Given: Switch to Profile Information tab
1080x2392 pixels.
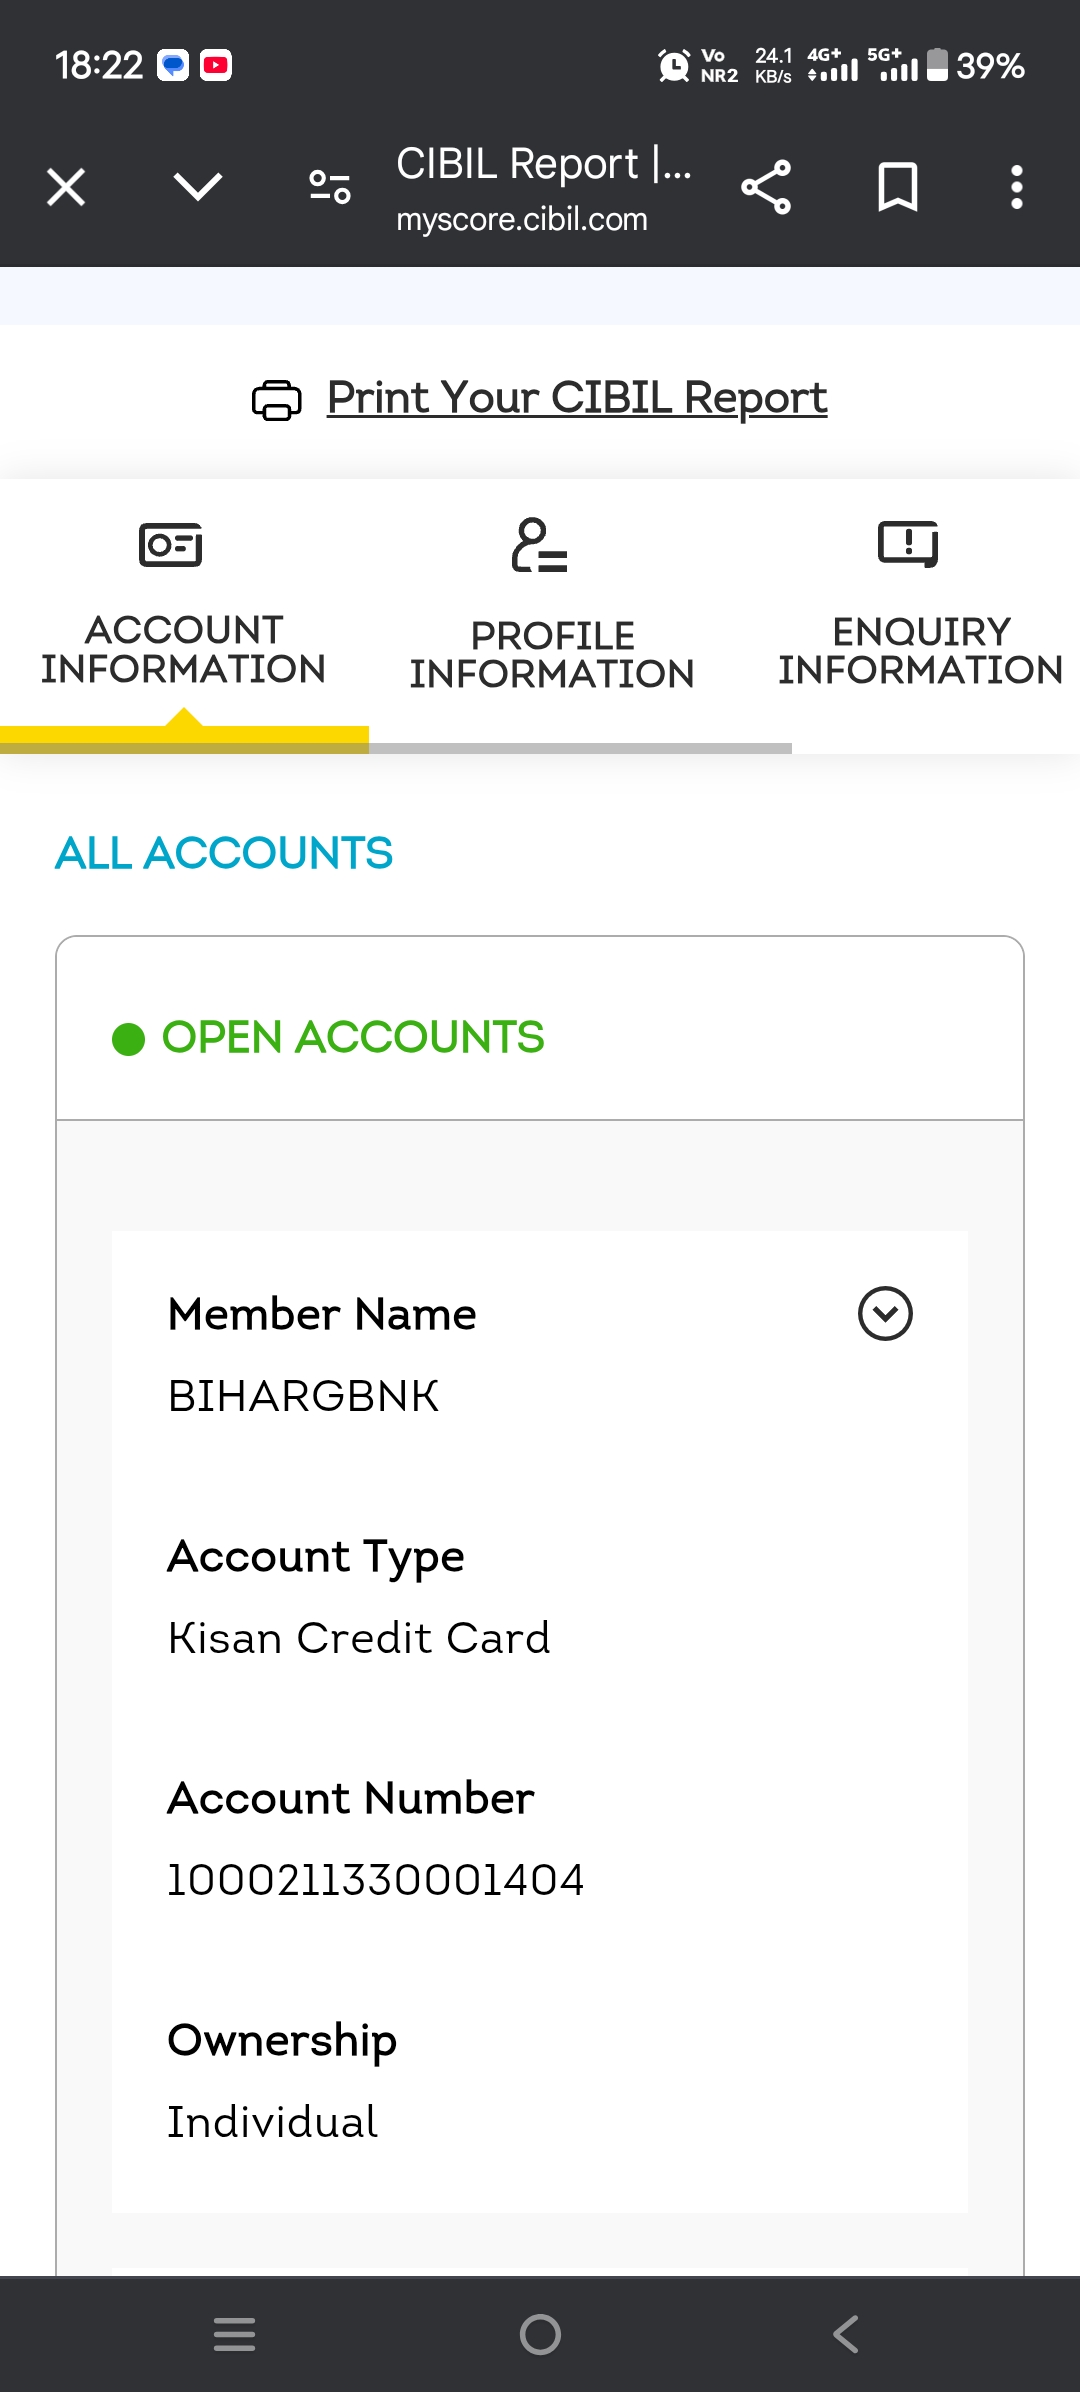Looking at the screenshot, I should [x=552, y=655].
